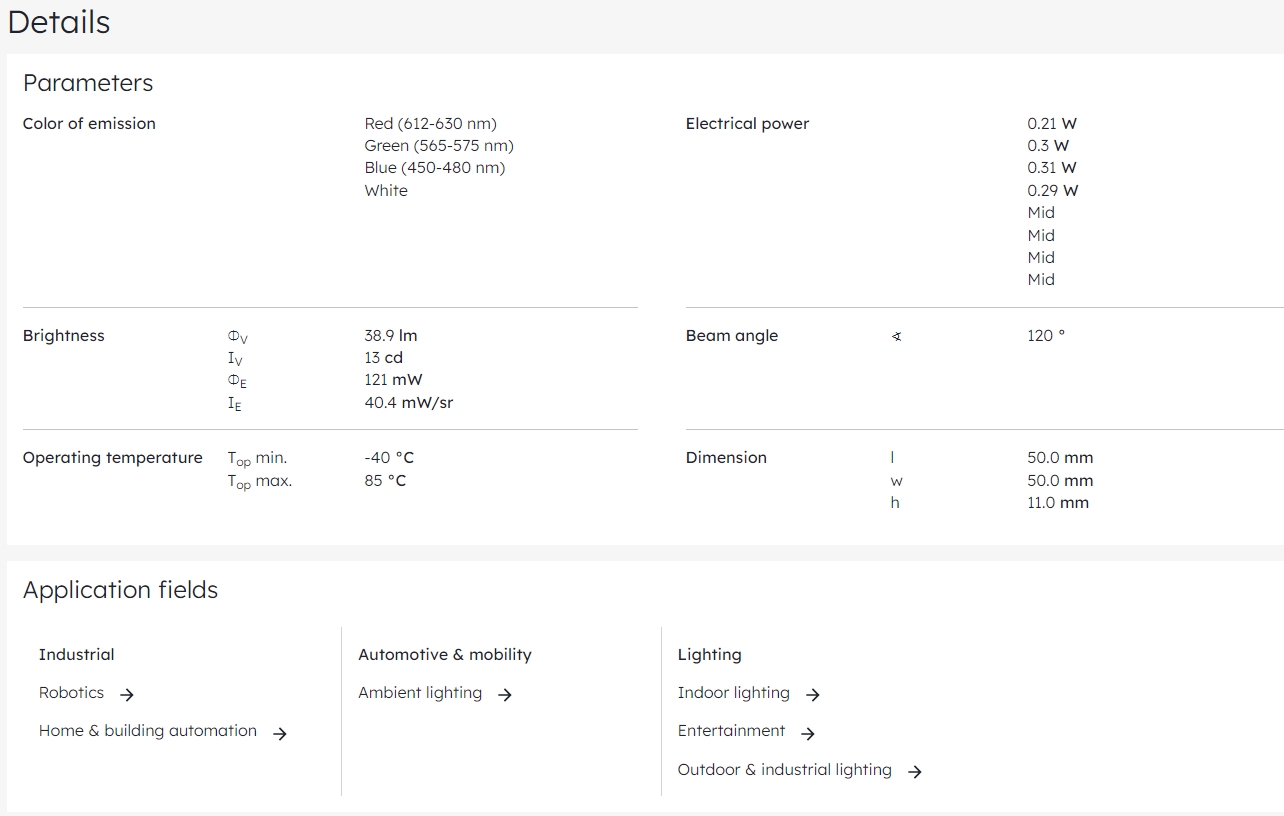Open the Robotics application link
Image resolution: width=1284 pixels, height=816 pixels.
(x=71, y=693)
